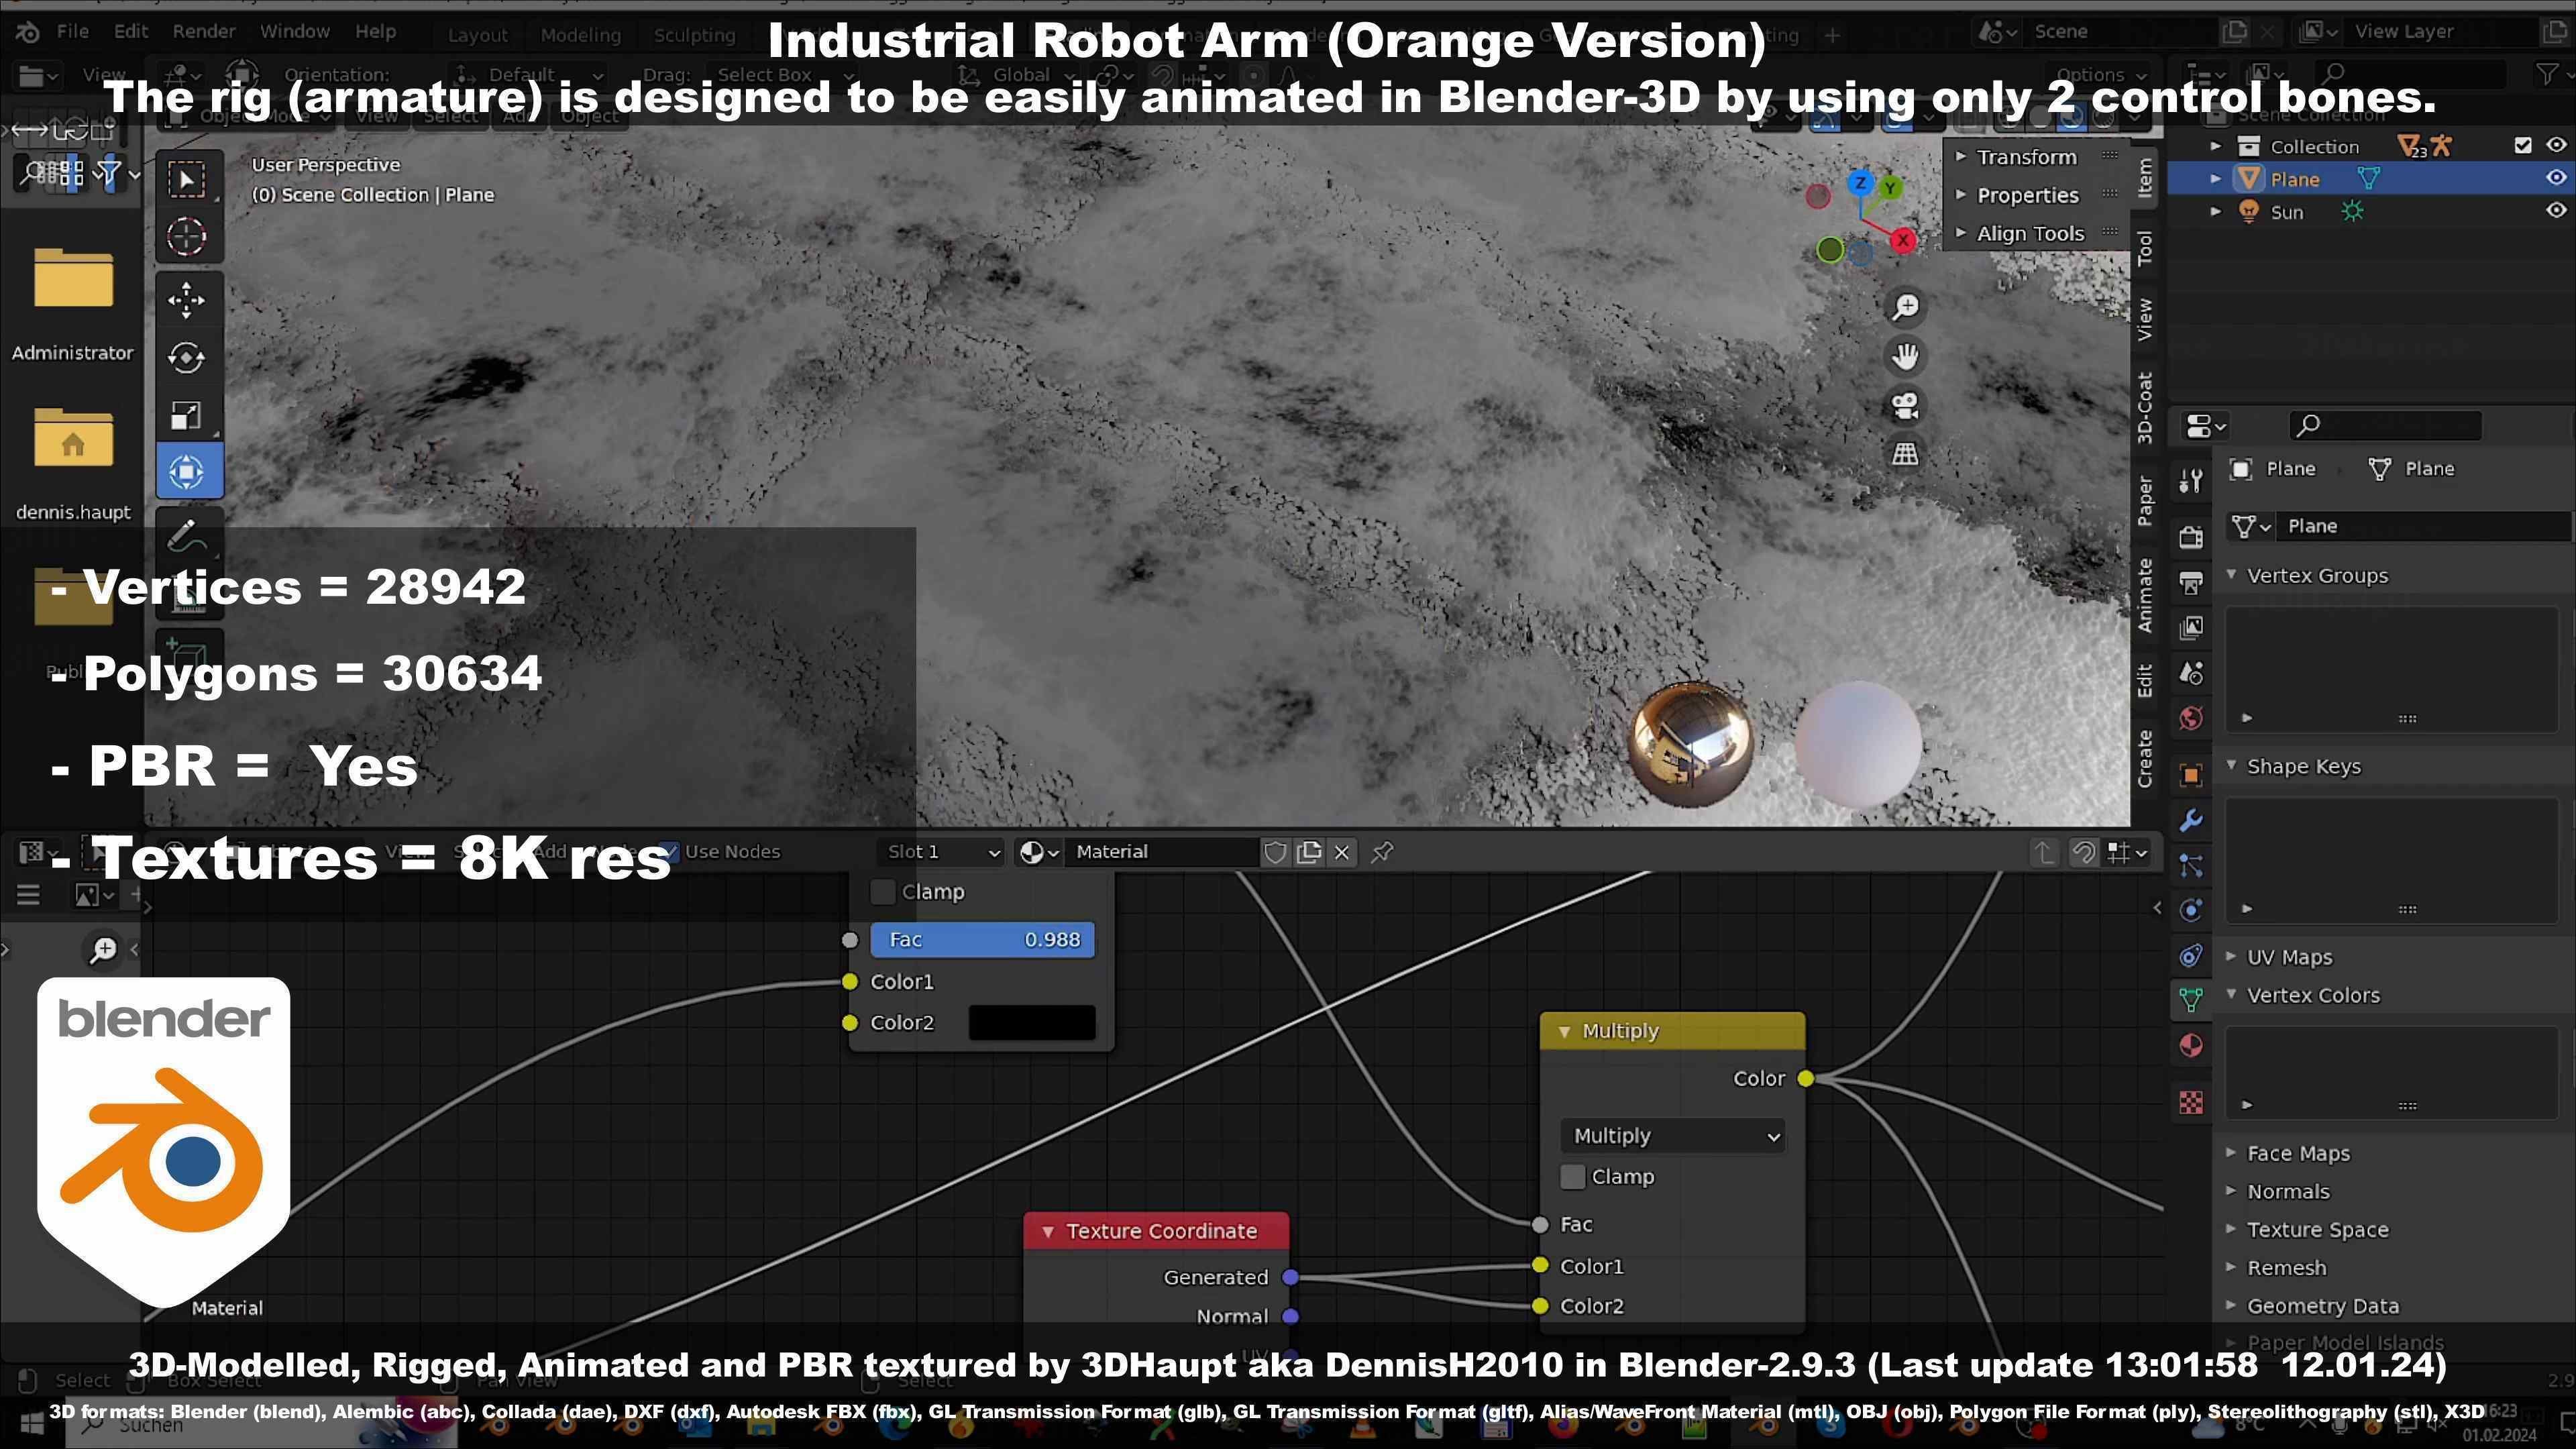The image size is (2576, 1449).
Task: Click the fake user shield icon for Material
Action: (x=1275, y=852)
